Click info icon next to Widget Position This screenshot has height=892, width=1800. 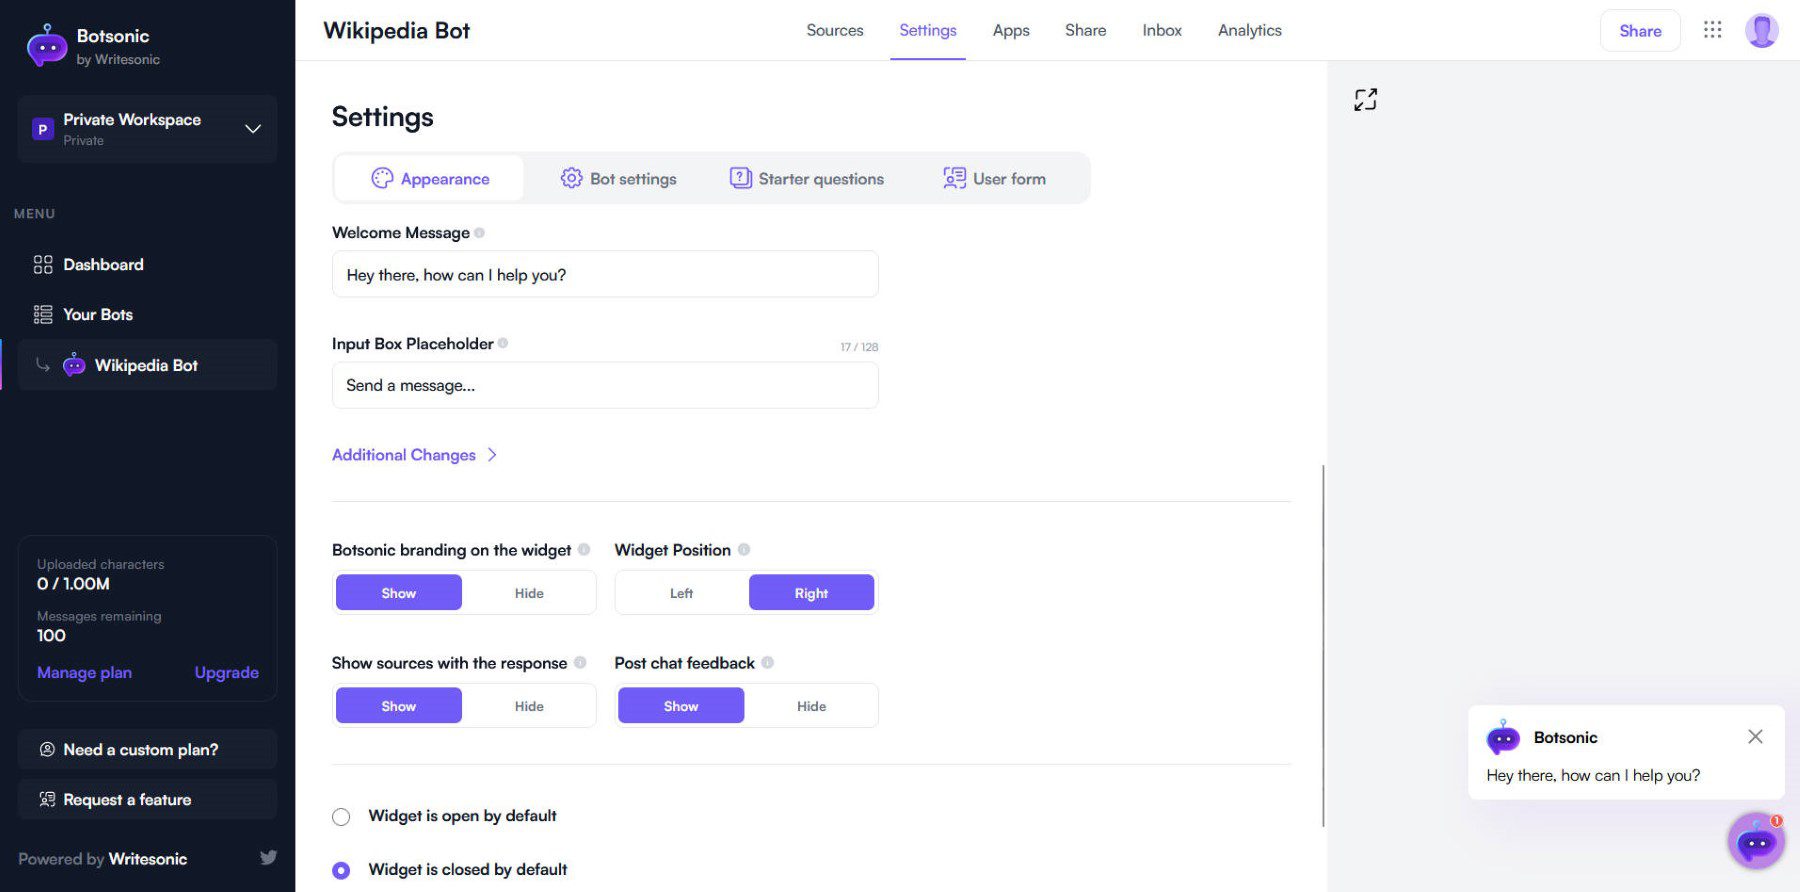point(744,549)
